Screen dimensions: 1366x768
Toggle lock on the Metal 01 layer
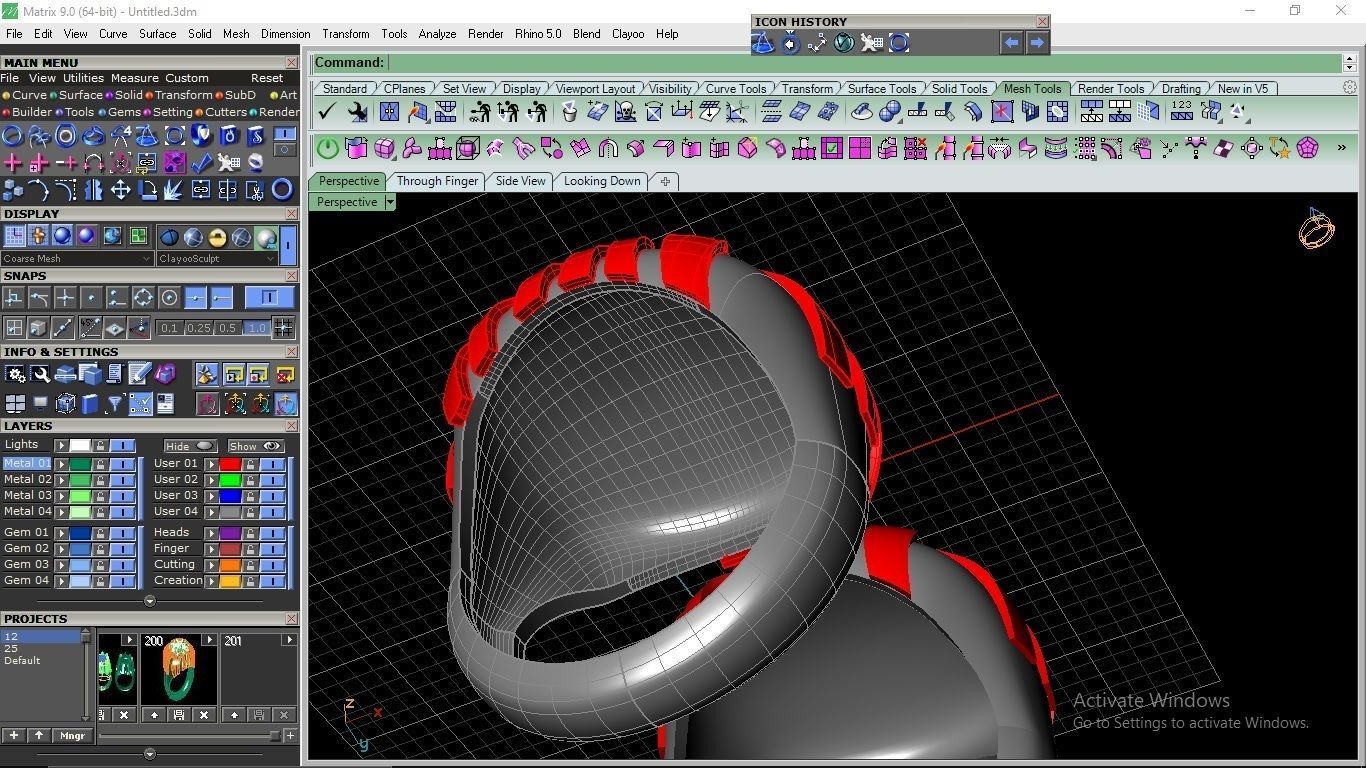(x=100, y=464)
